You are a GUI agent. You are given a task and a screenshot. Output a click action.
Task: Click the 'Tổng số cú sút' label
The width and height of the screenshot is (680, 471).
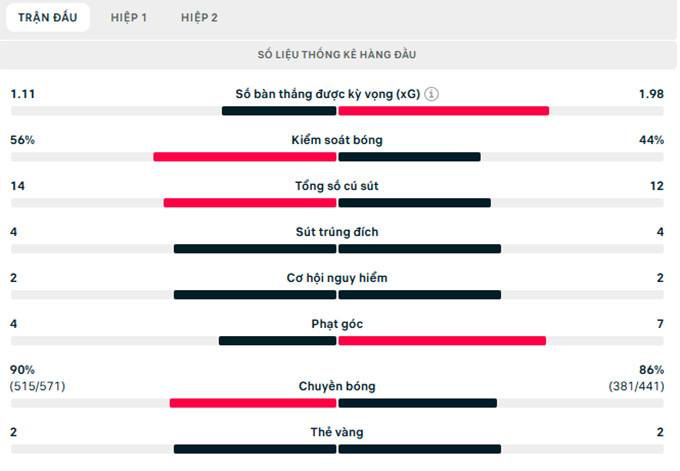pos(337,186)
